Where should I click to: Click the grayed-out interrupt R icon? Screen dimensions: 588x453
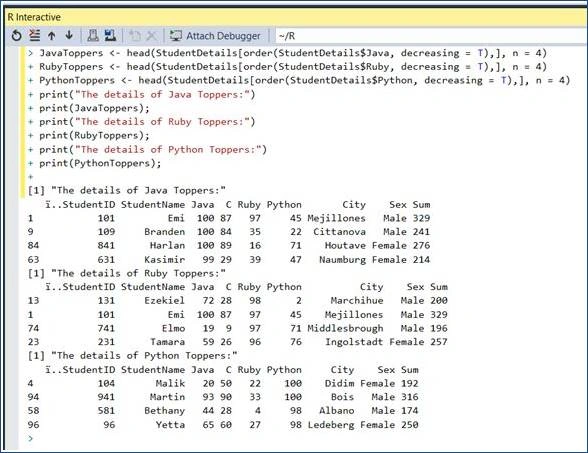(x=135, y=36)
